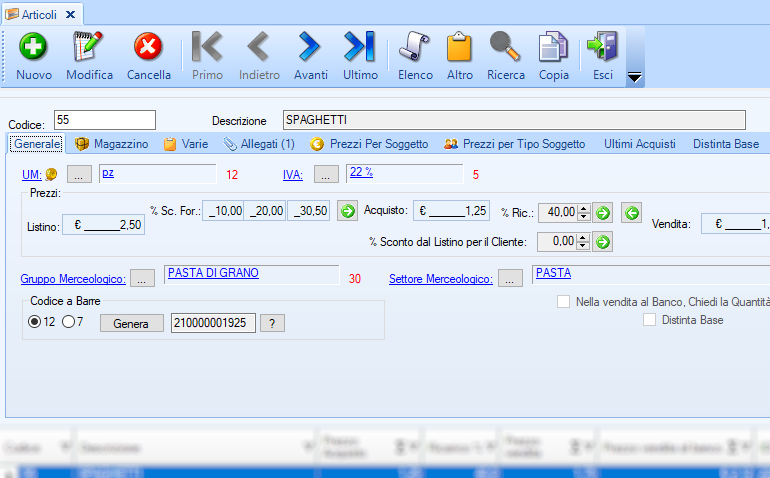Select the 7-digit barcode radio button
This screenshot has height=478, width=770.
tap(68, 322)
